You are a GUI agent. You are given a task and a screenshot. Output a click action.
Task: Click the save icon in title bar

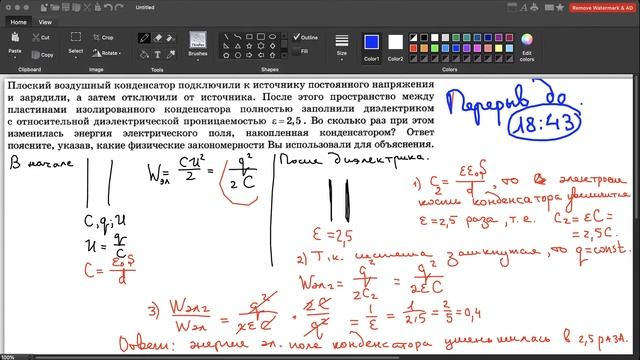point(65,7)
